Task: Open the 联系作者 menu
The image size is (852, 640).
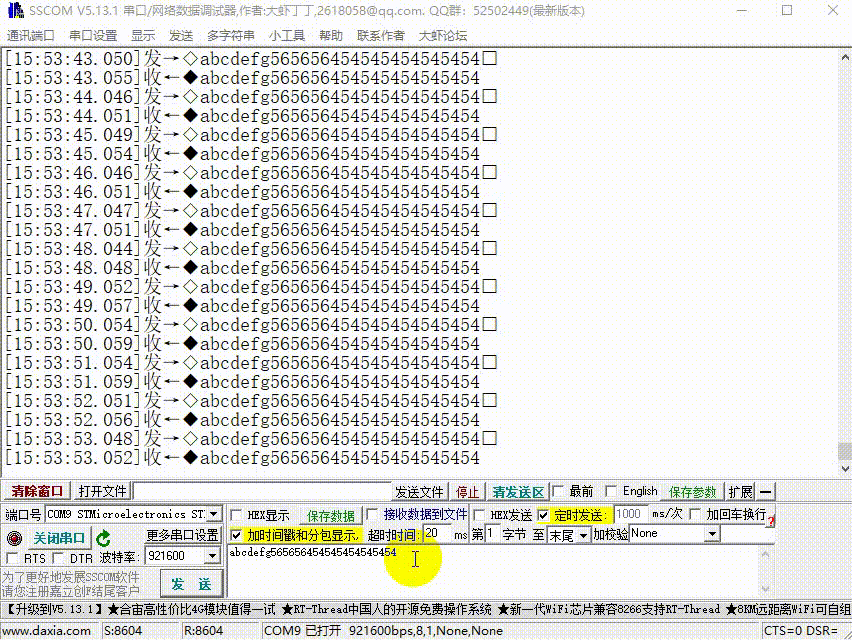Action: coord(380,35)
